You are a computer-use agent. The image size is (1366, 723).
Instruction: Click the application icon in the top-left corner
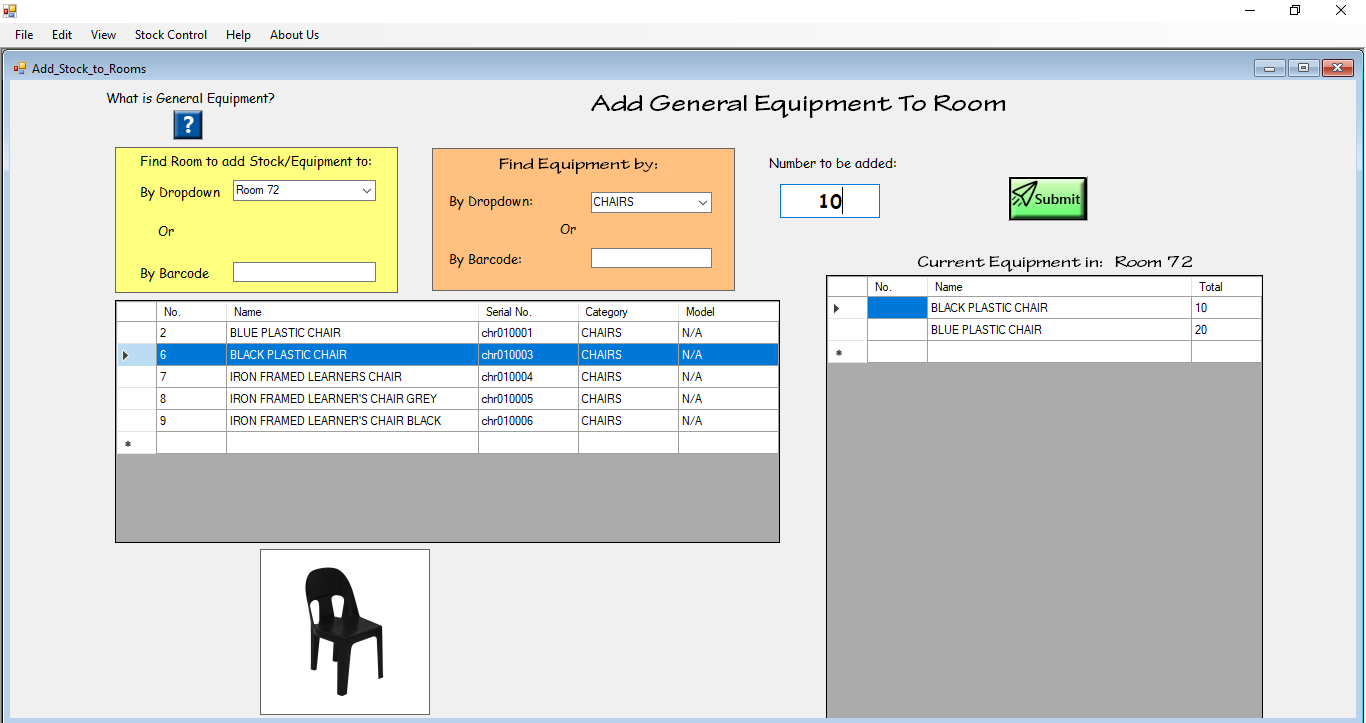pos(10,11)
